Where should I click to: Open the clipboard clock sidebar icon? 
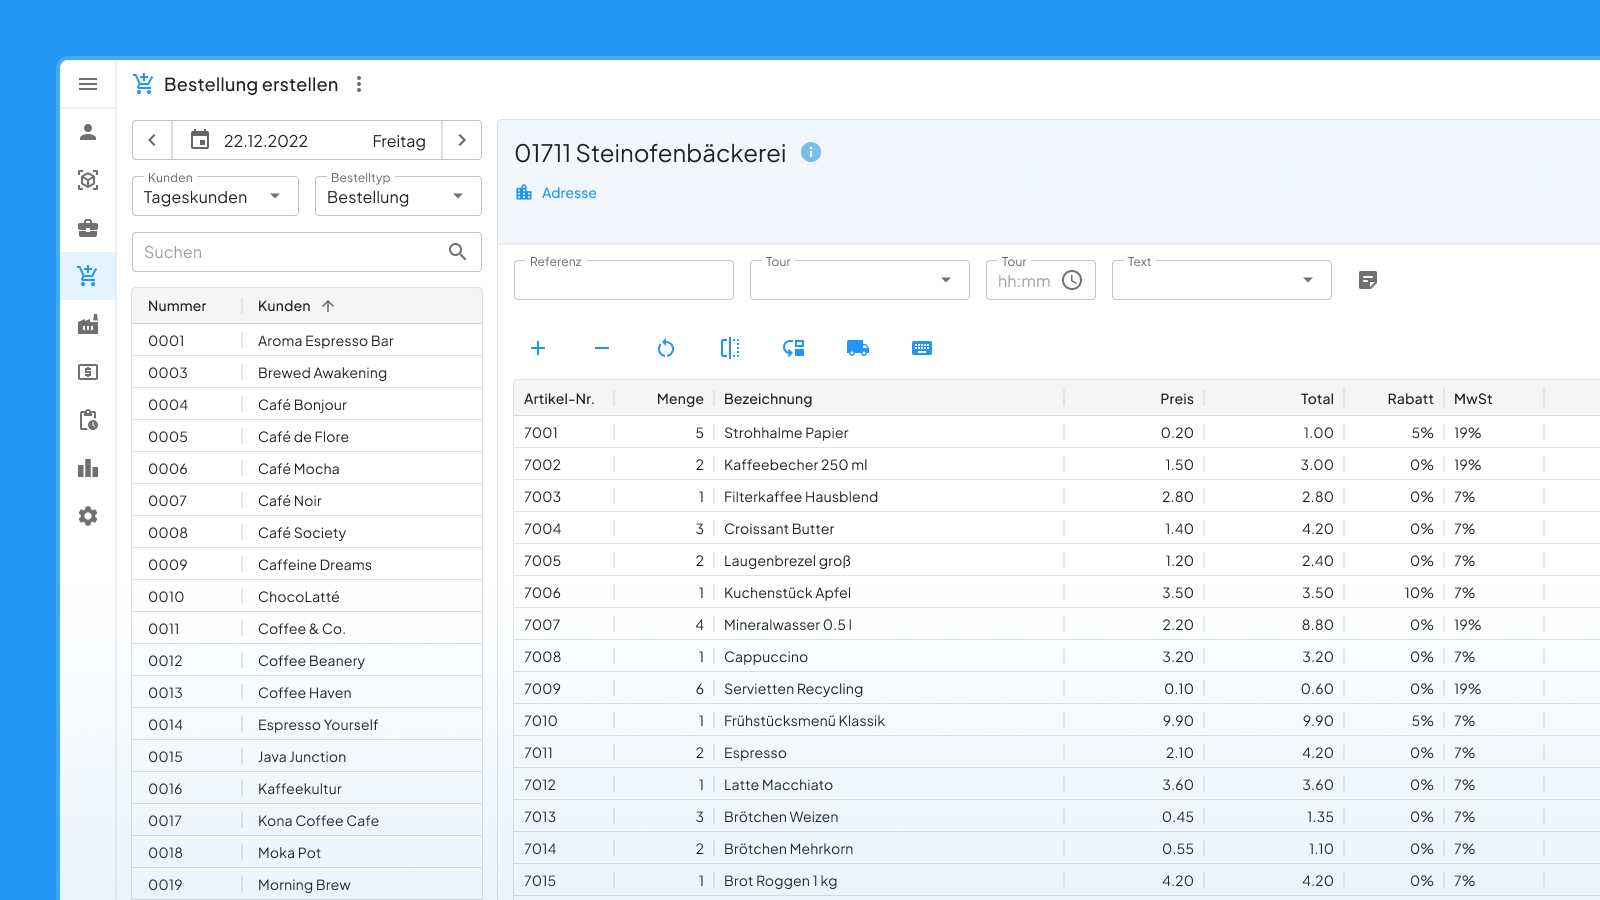(88, 420)
